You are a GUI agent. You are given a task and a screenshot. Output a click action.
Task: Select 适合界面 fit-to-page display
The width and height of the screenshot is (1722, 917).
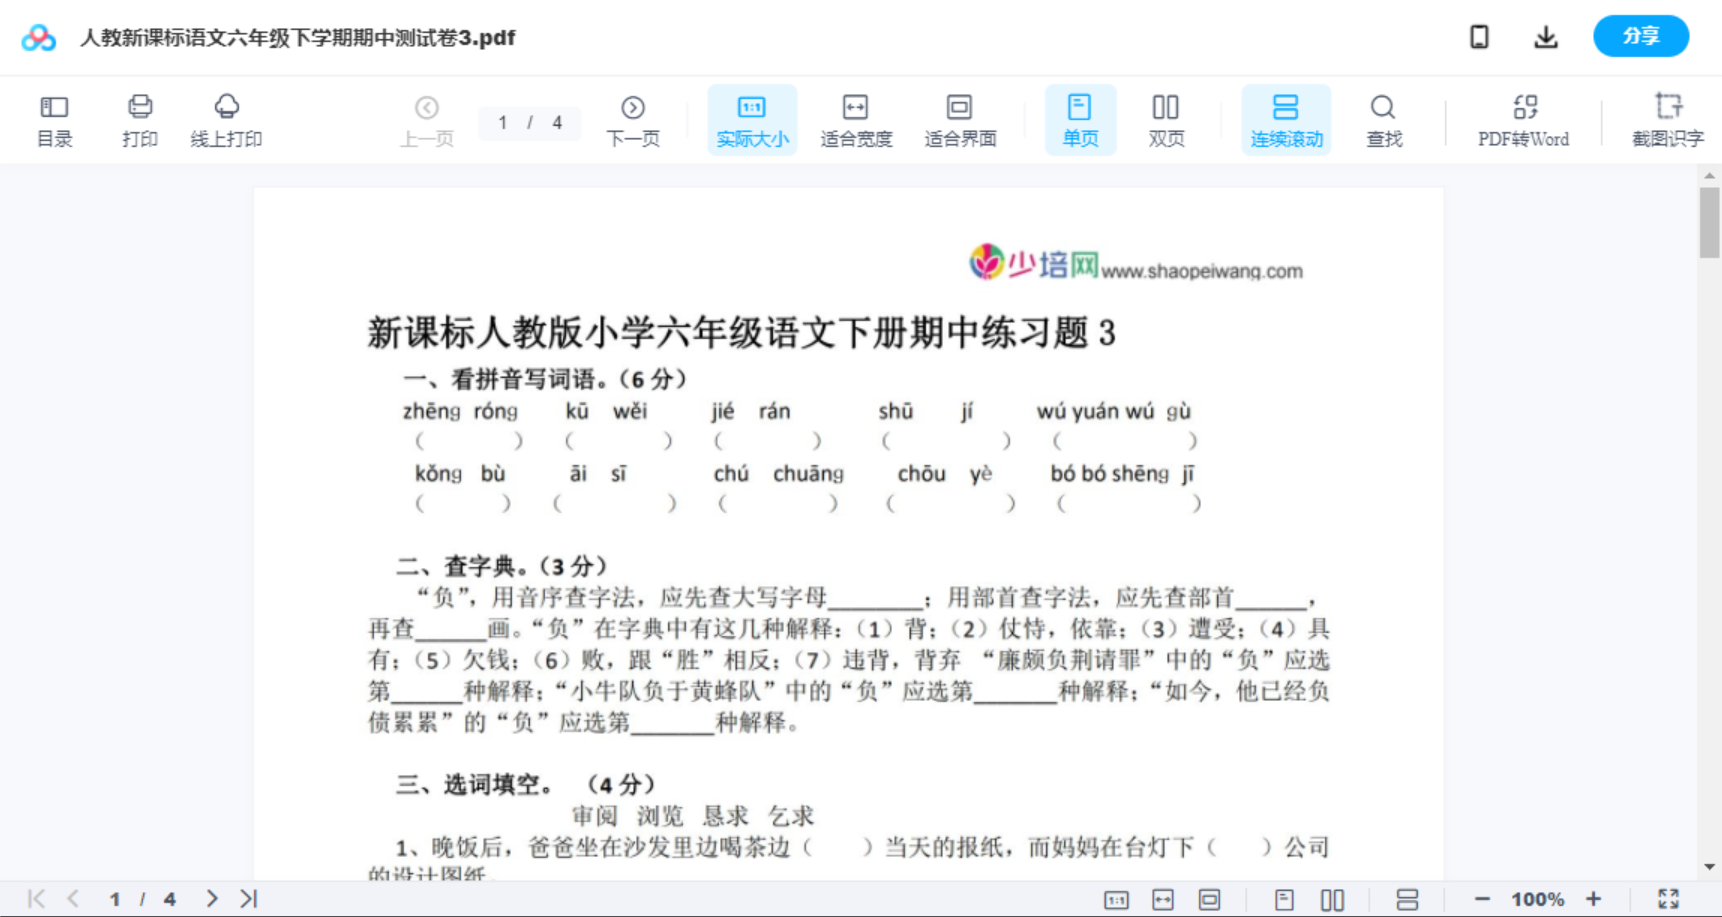click(x=960, y=119)
